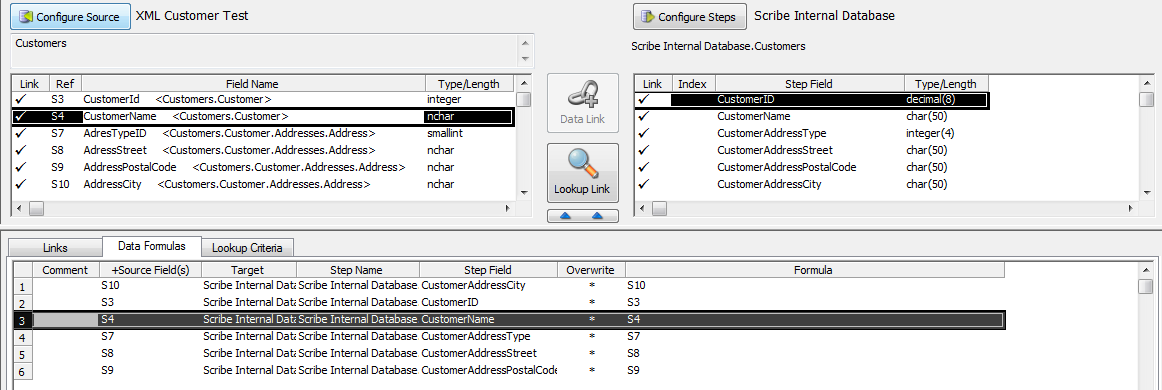Click Overwrite asterisk for CustomerID formula row

coord(591,303)
